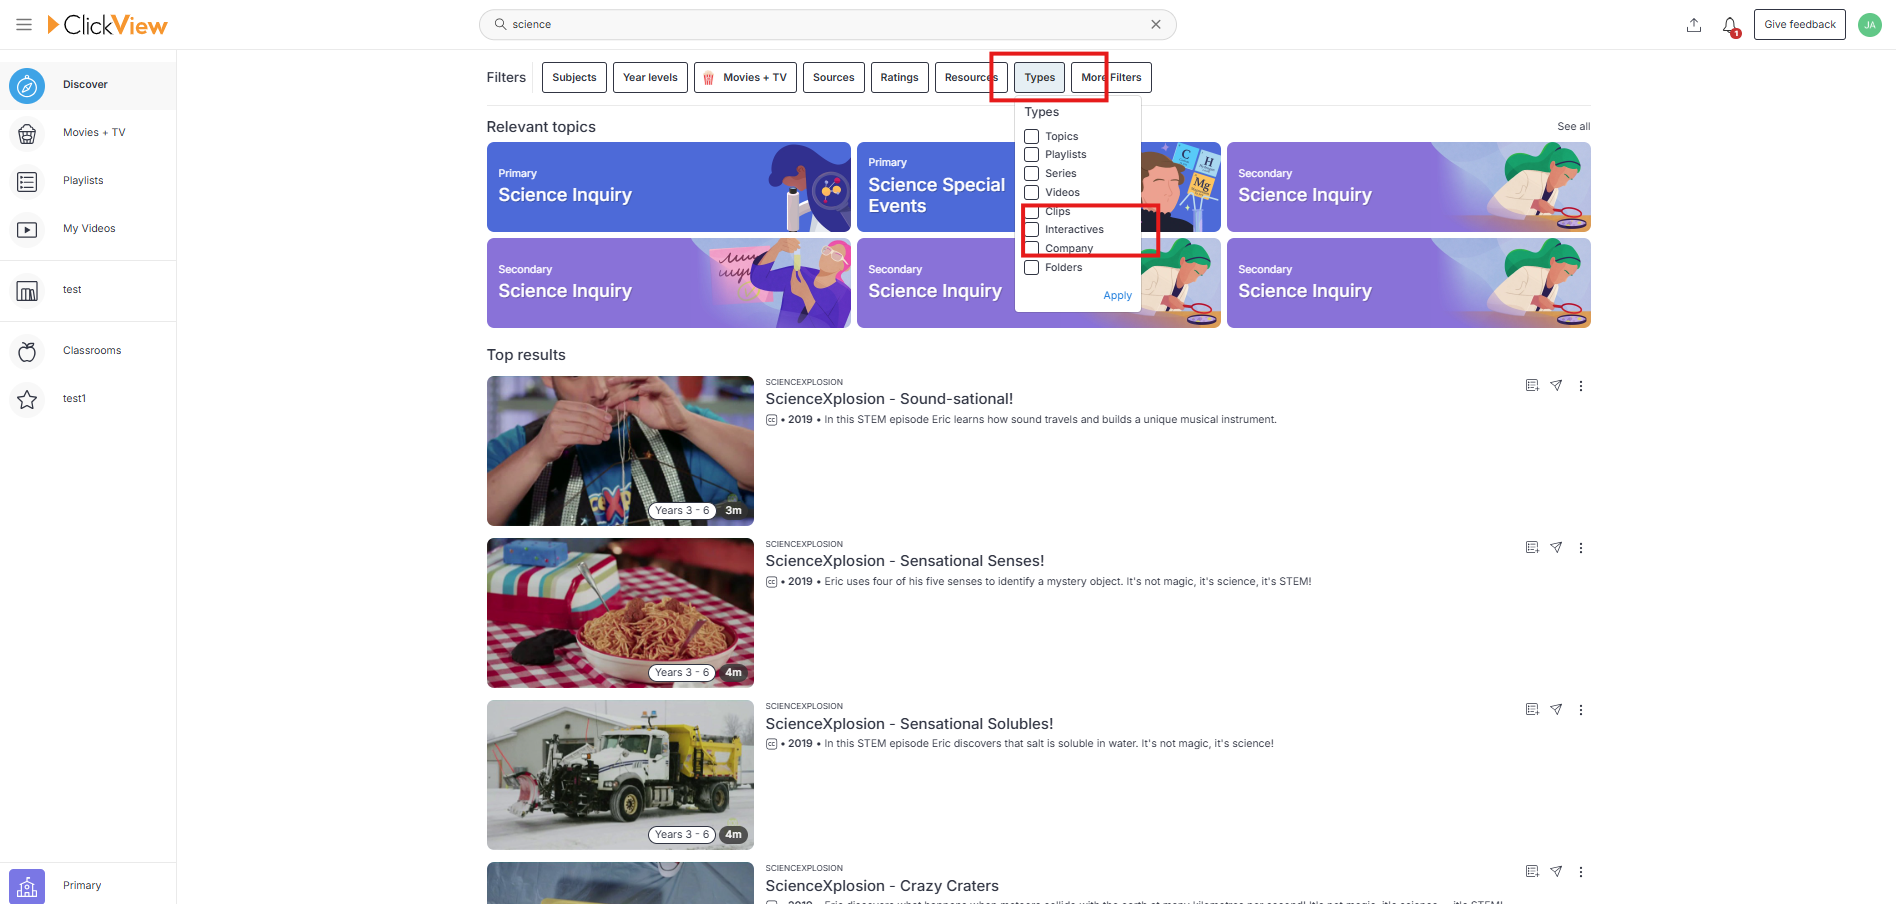
Task: Check the Interactives type checkbox
Action: [1032, 229]
